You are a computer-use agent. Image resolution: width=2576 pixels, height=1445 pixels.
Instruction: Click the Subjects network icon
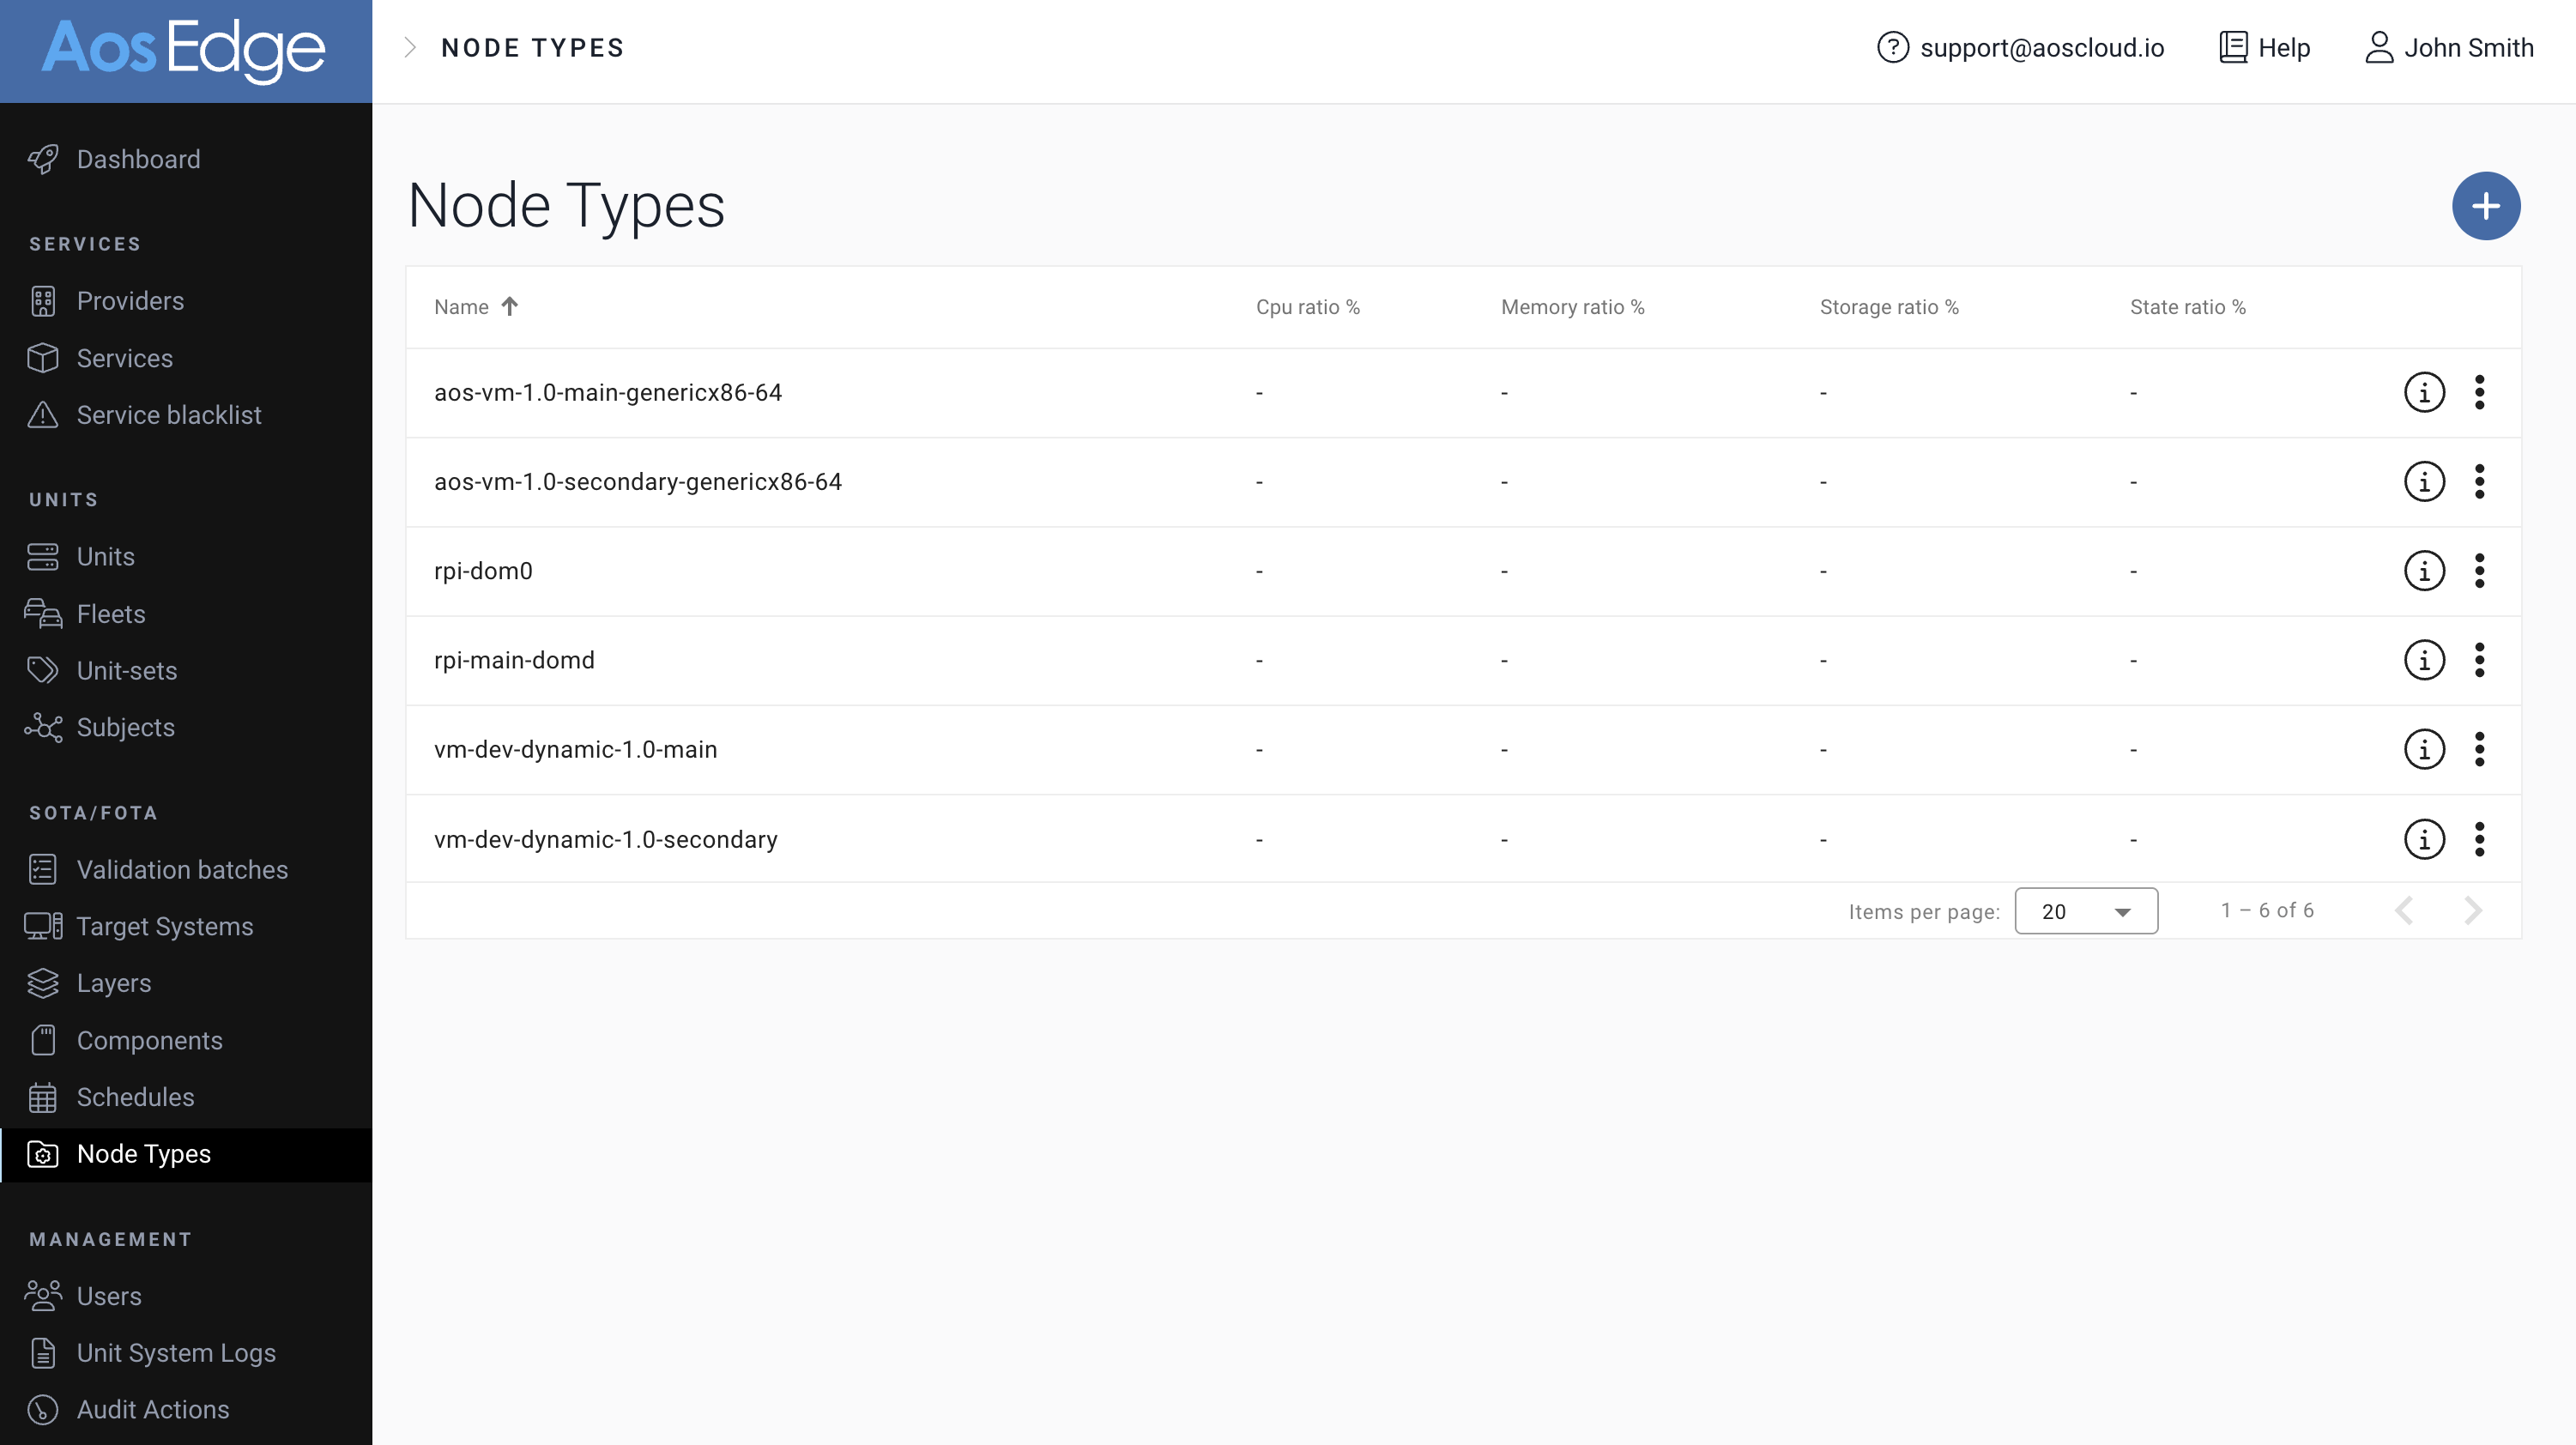click(x=43, y=727)
